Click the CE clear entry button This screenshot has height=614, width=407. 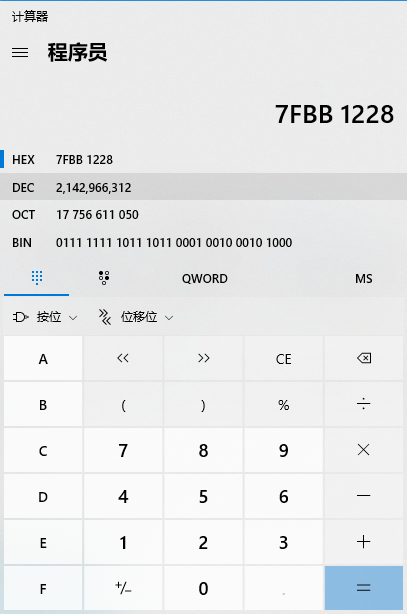point(284,358)
